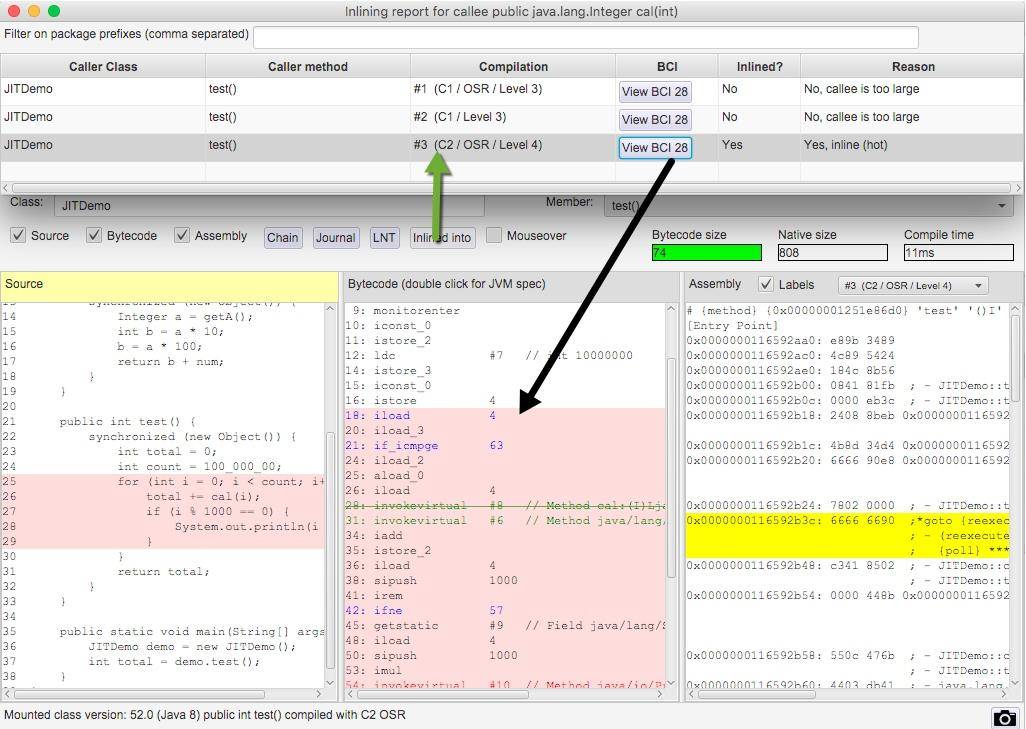1026x729 pixels.
Task: Open the Journal button
Action: coord(335,237)
